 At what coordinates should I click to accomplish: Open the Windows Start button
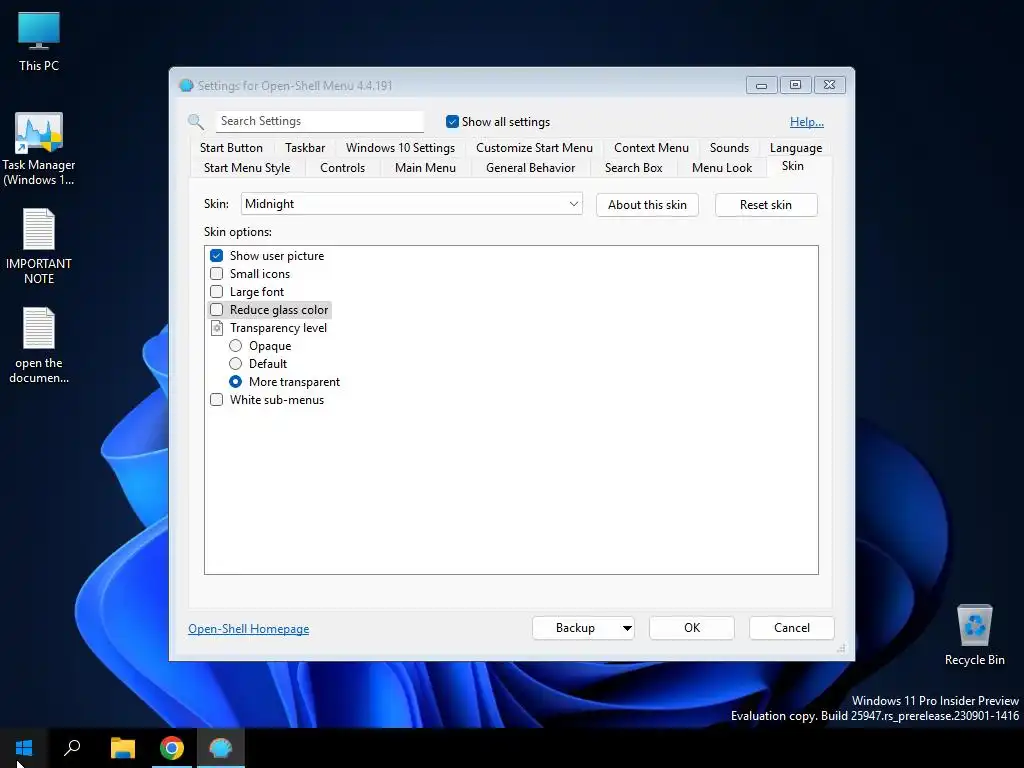24,748
